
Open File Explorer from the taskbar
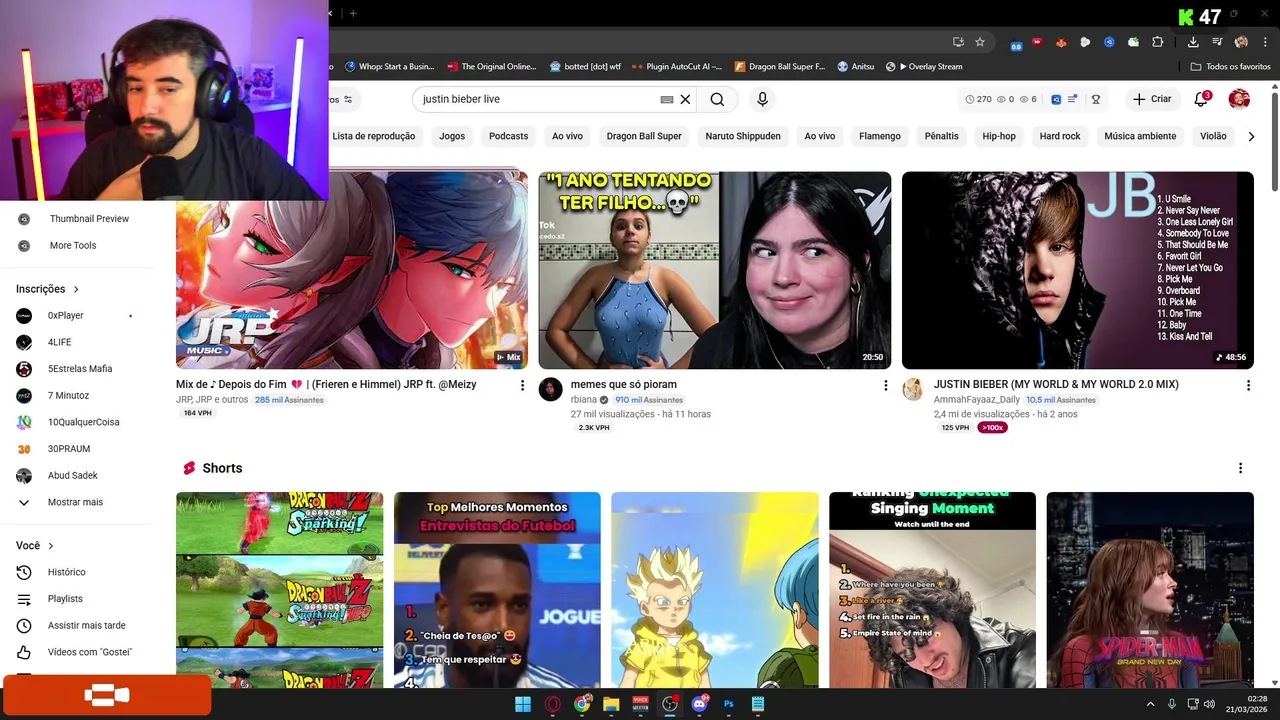[x=611, y=704]
